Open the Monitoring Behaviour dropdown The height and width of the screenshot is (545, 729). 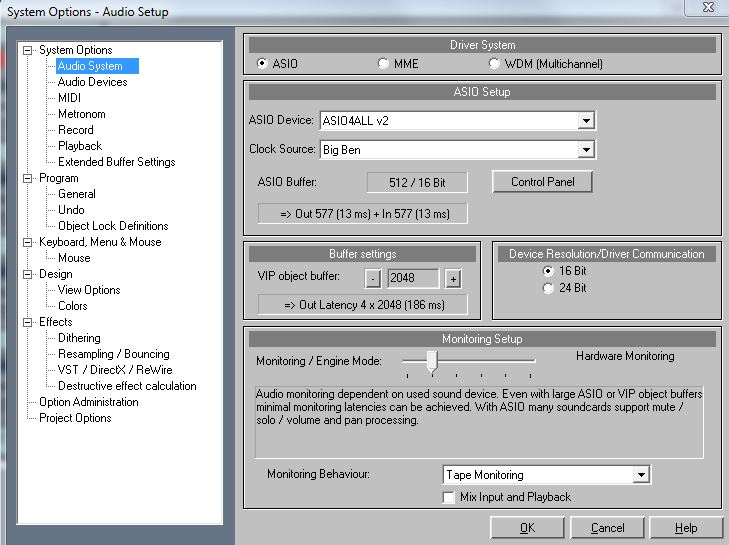(641, 475)
